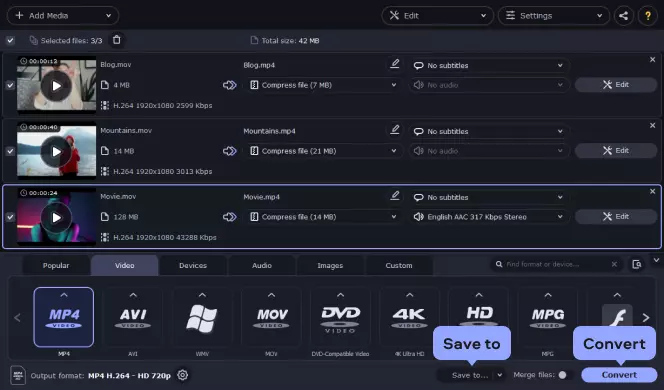Open the help question mark icon

pyautogui.click(x=647, y=16)
